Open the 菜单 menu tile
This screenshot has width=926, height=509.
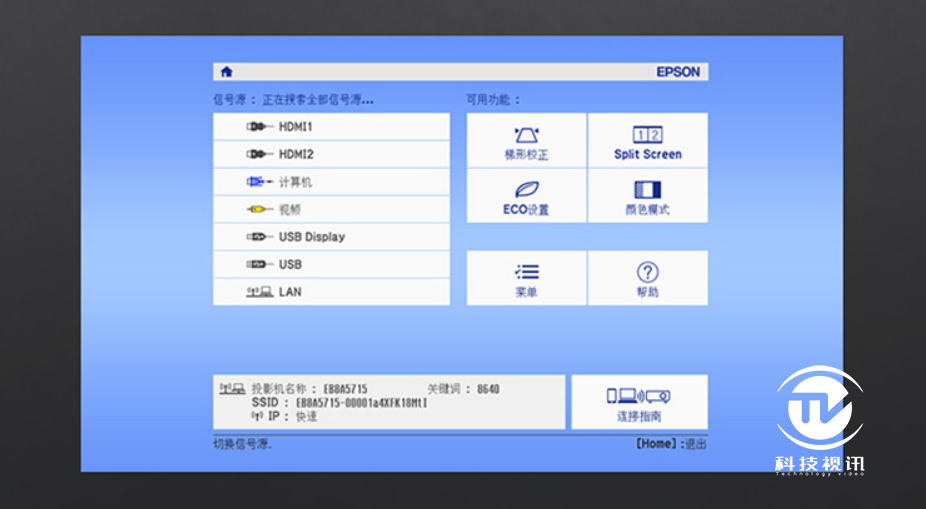click(x=526, y=278)
